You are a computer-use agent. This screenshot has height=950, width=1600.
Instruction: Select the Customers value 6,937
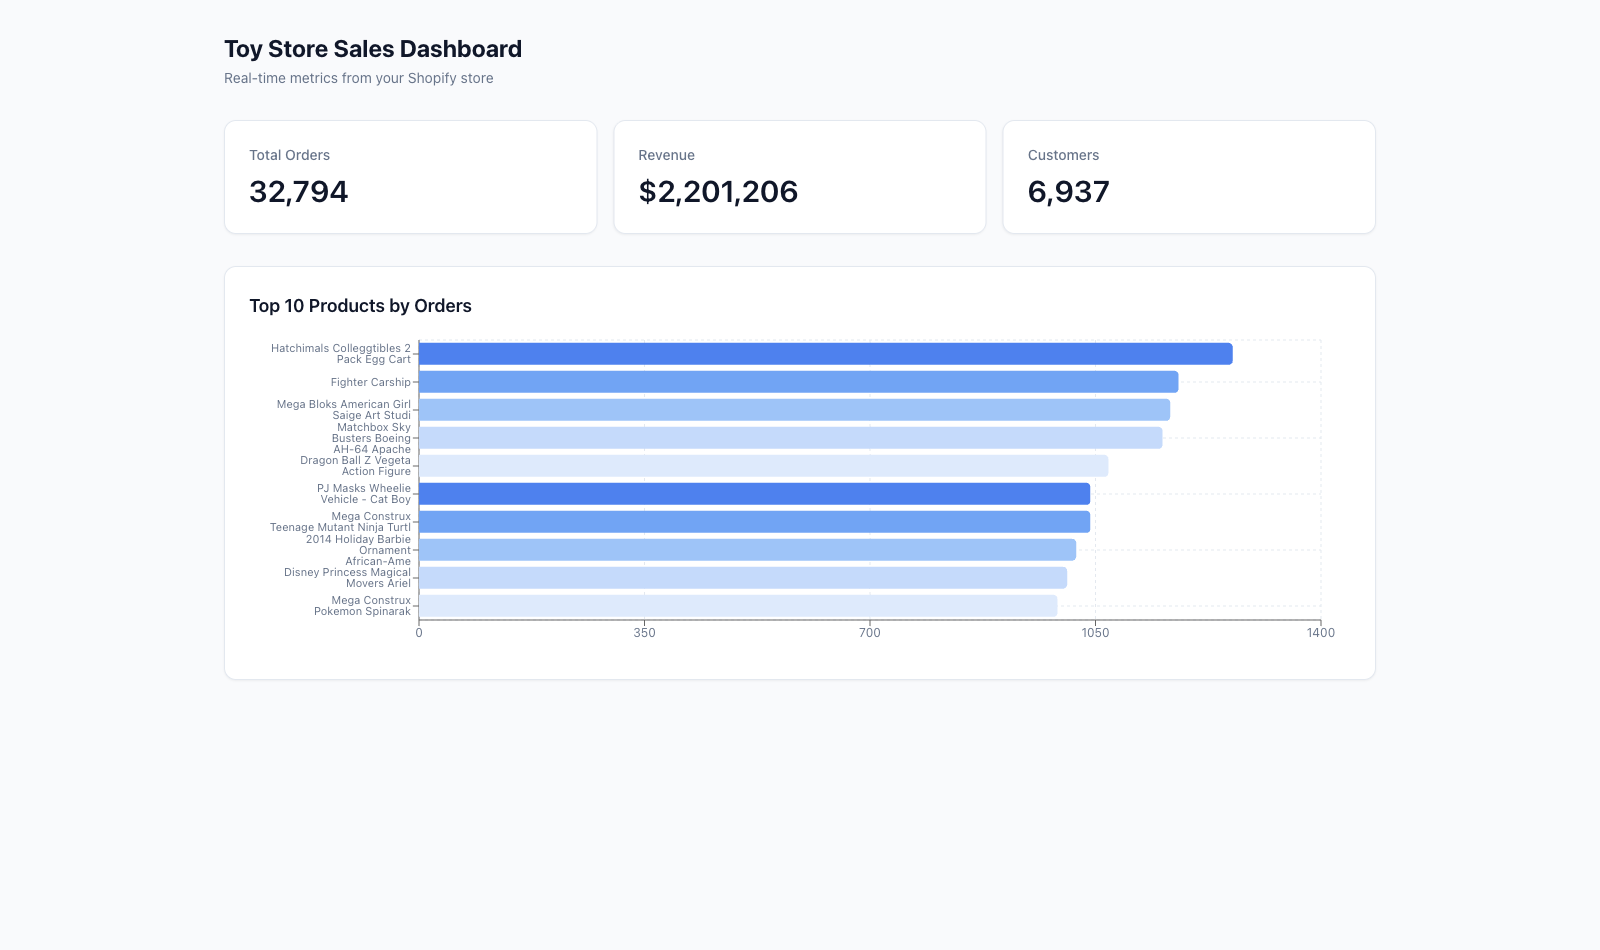1068,191
